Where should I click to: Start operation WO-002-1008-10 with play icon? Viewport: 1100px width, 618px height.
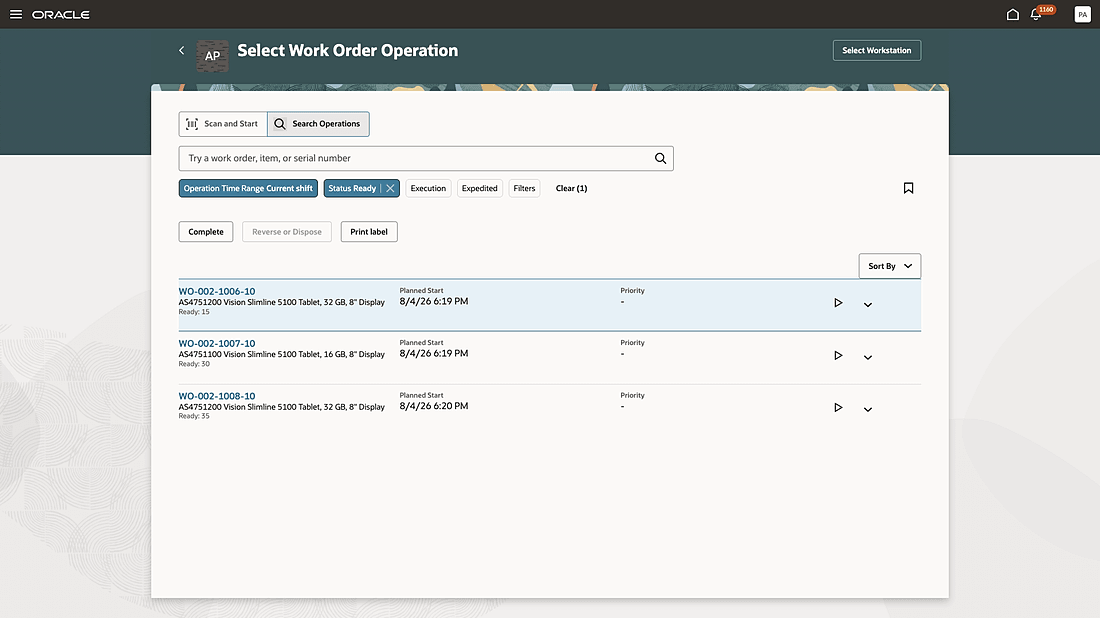click(x=838, y=408)
